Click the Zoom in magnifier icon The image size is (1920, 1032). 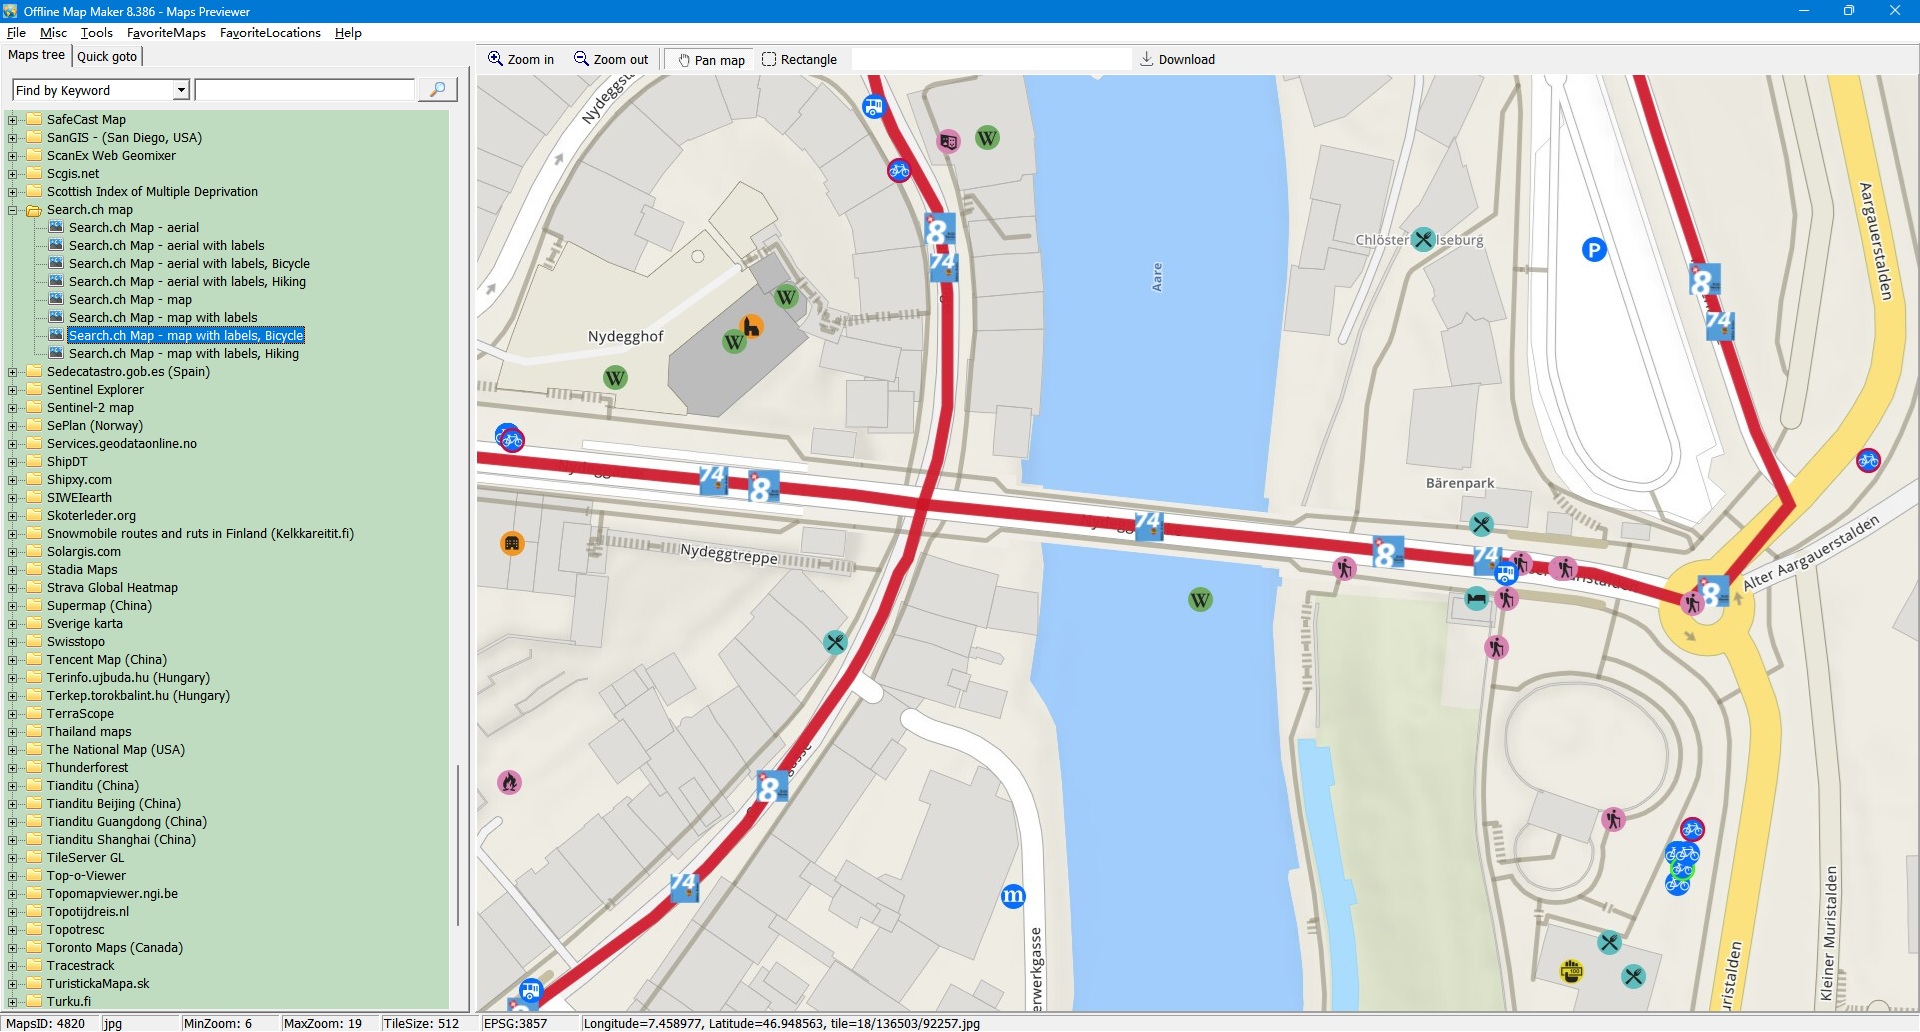[495, 59]
